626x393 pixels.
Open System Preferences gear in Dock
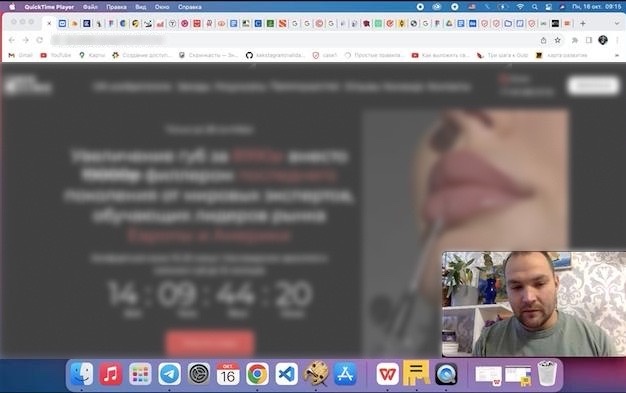point(199,374)
